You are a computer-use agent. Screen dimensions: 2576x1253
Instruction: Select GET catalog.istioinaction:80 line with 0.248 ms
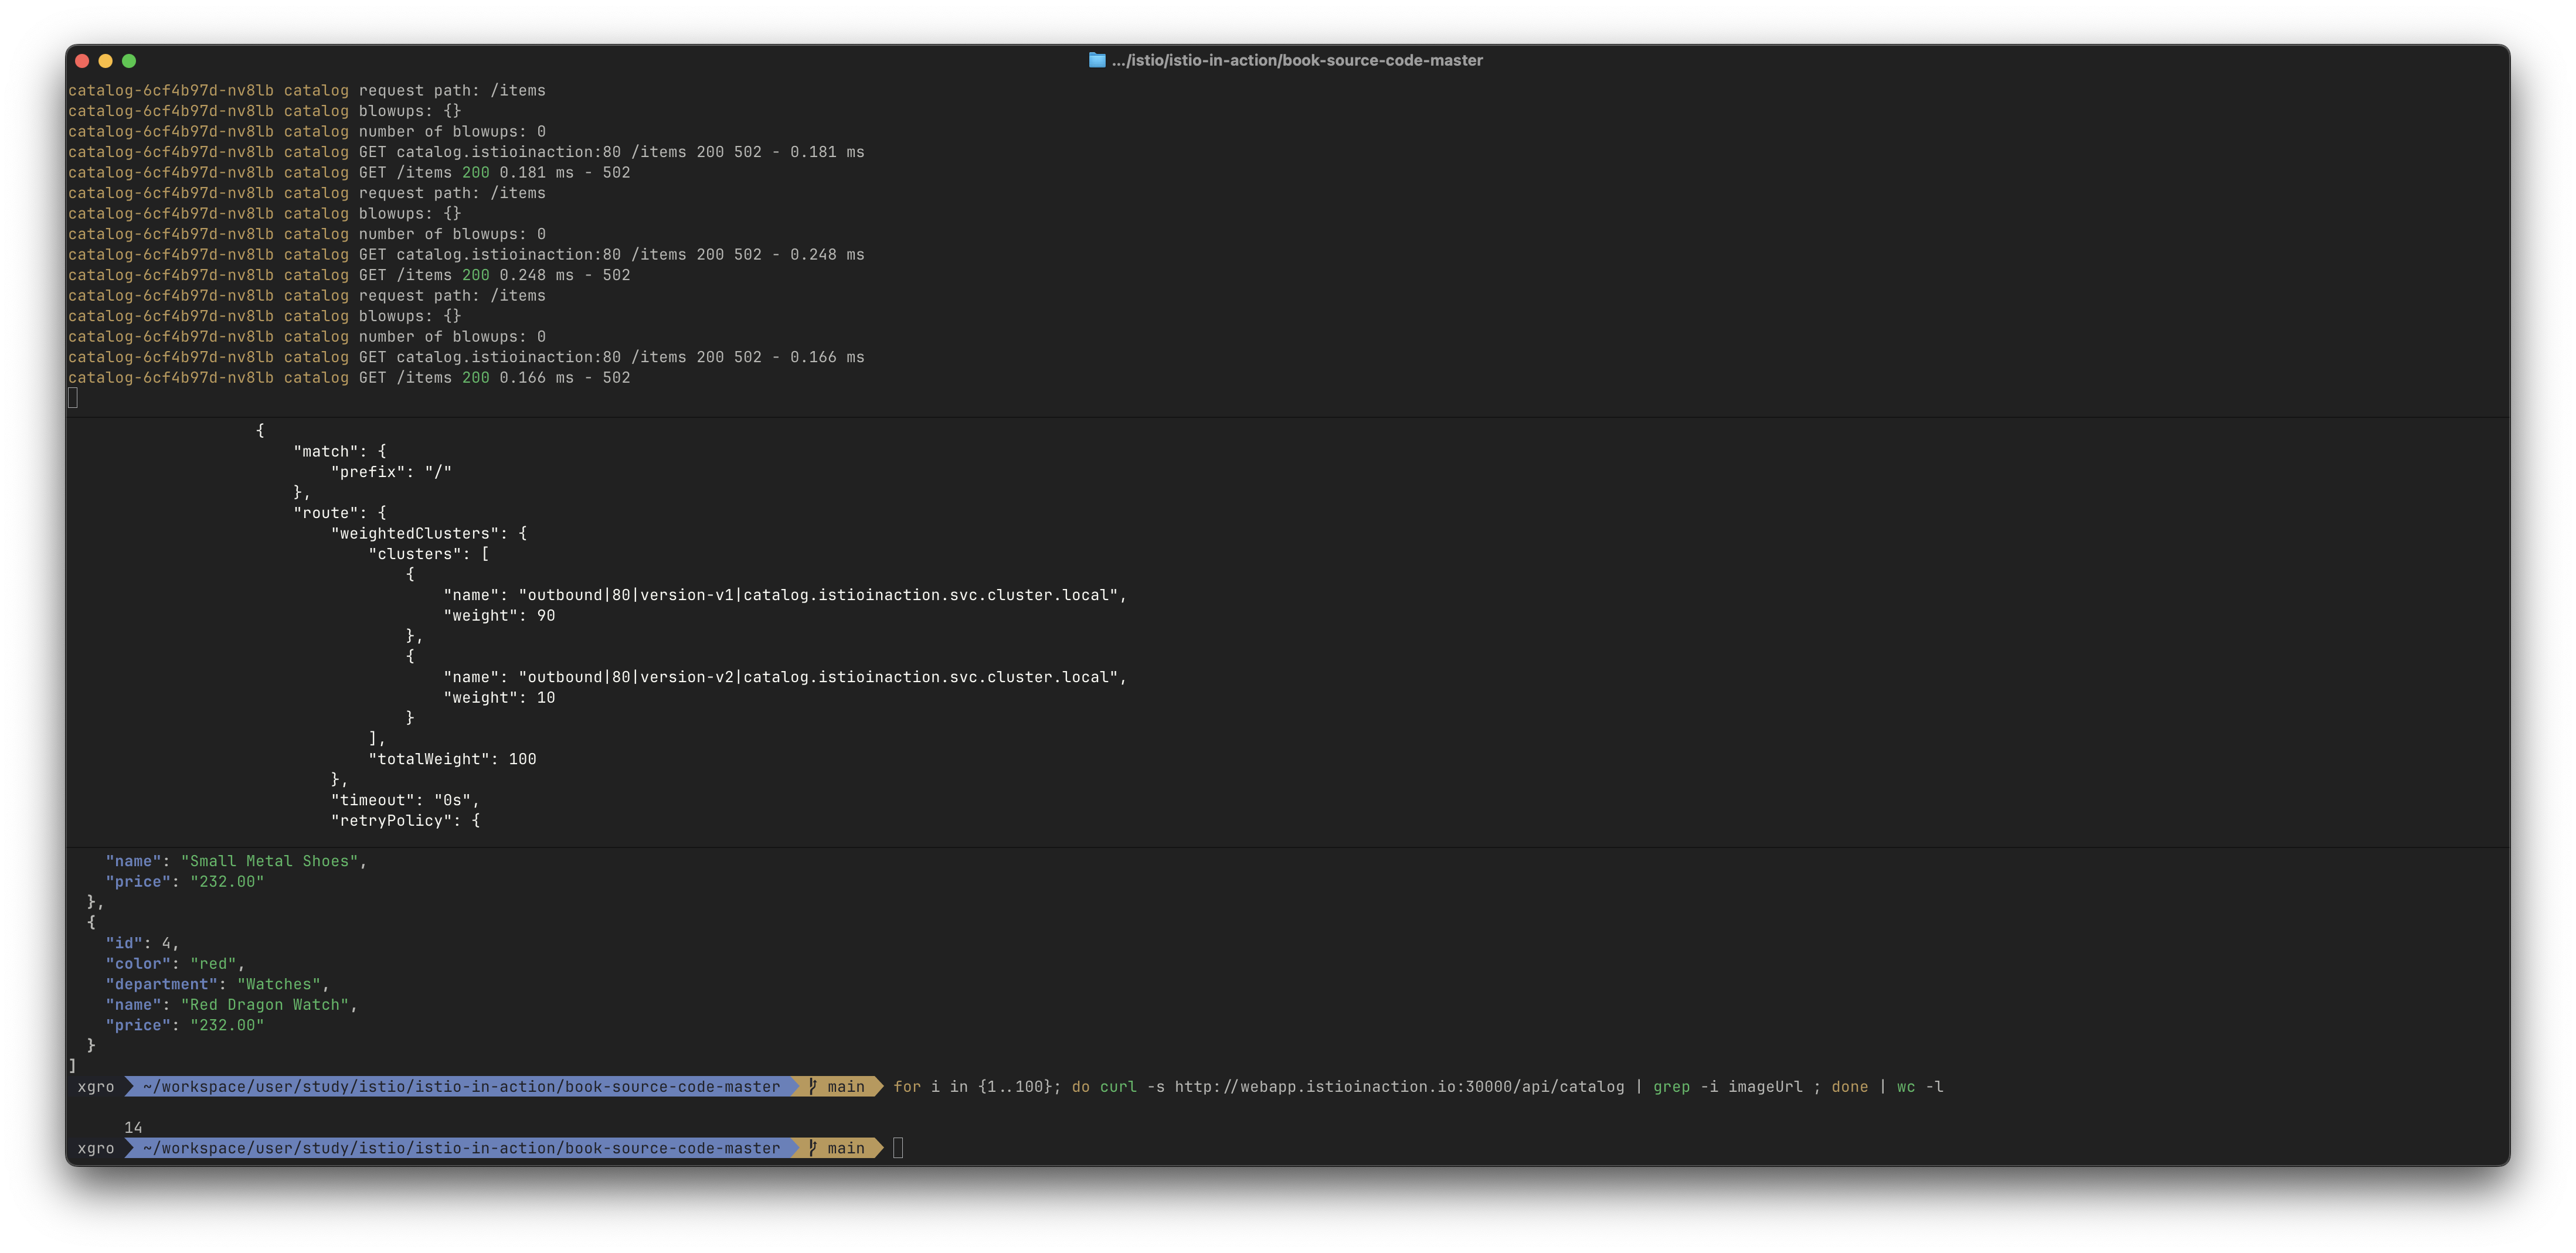[x=466, y=255]
